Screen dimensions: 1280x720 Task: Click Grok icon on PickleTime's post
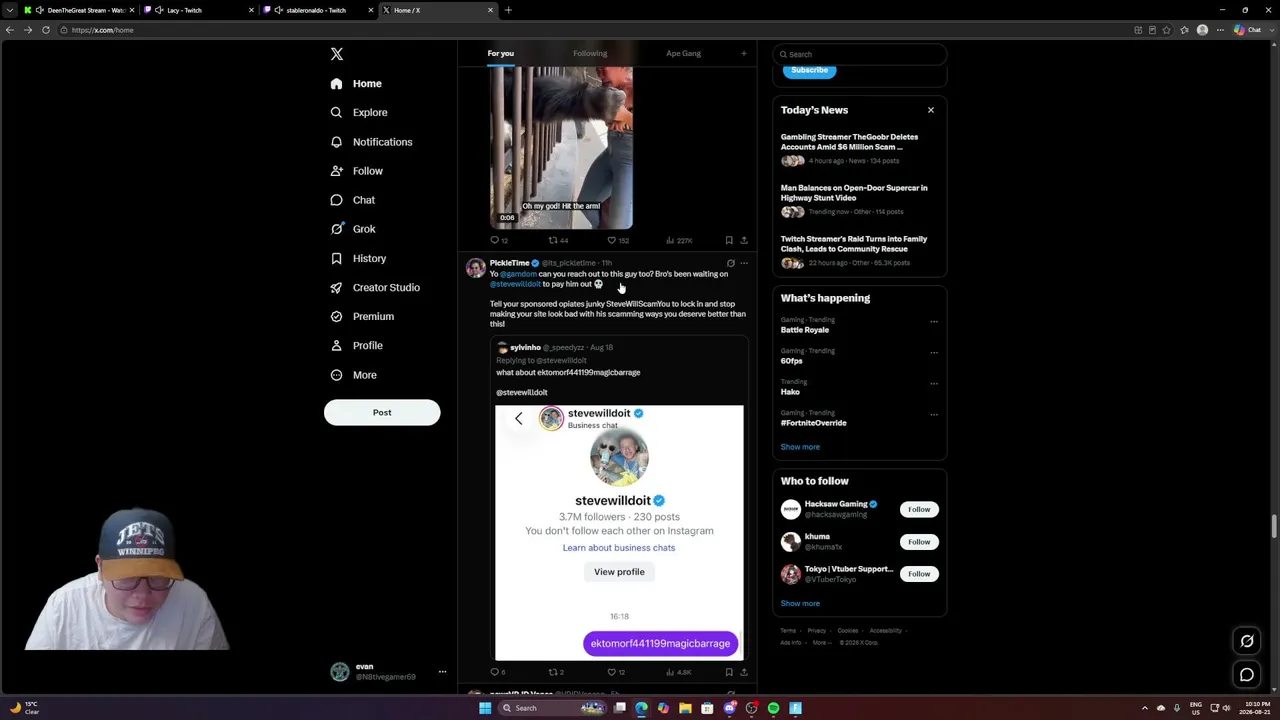[x=731, y=263]
